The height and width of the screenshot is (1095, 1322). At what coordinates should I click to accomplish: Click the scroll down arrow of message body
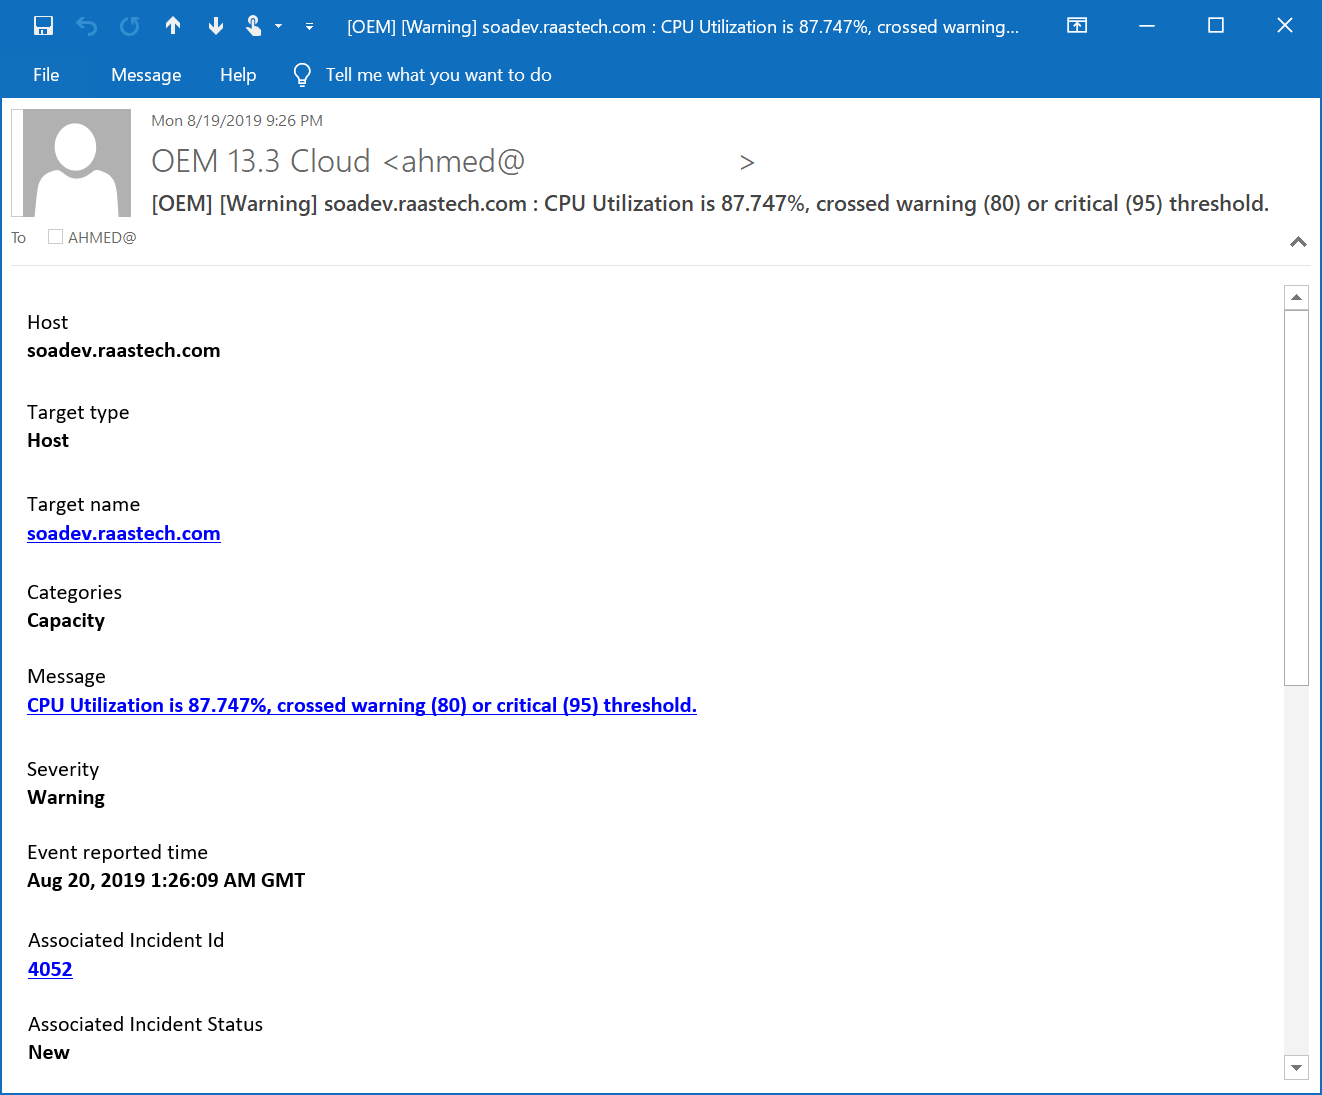(x=1296, y=1067)
